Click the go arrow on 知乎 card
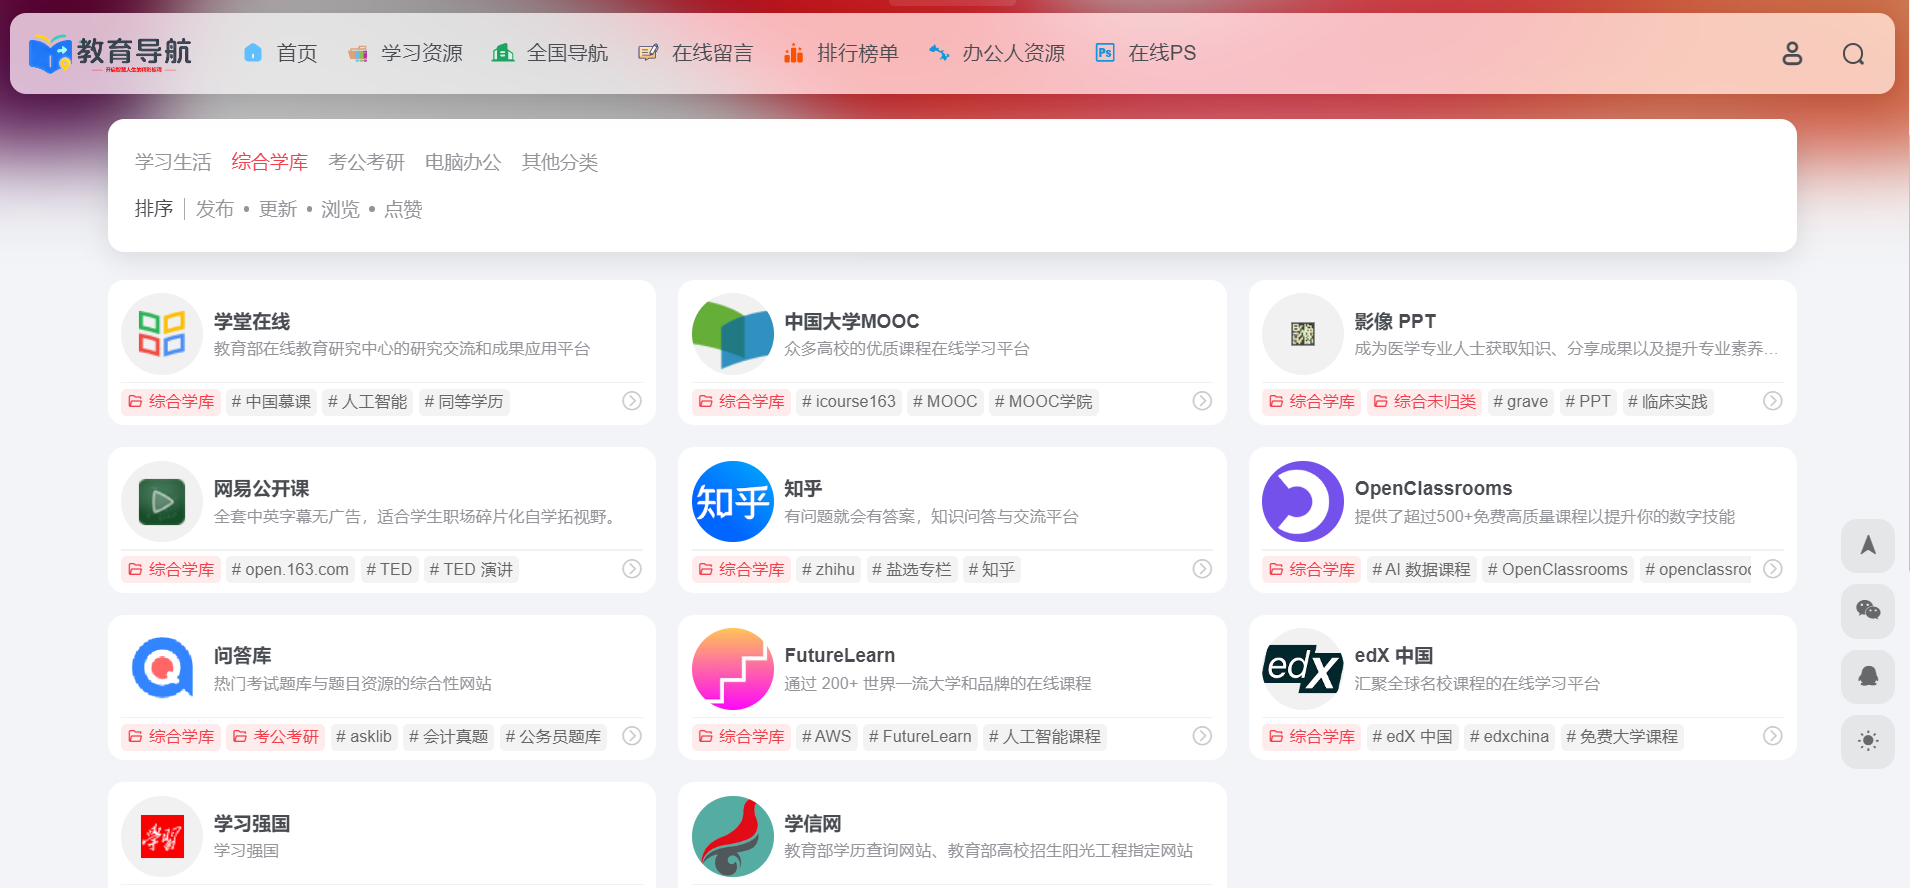Viewport: 1910px width, 888px height. 1202,569
